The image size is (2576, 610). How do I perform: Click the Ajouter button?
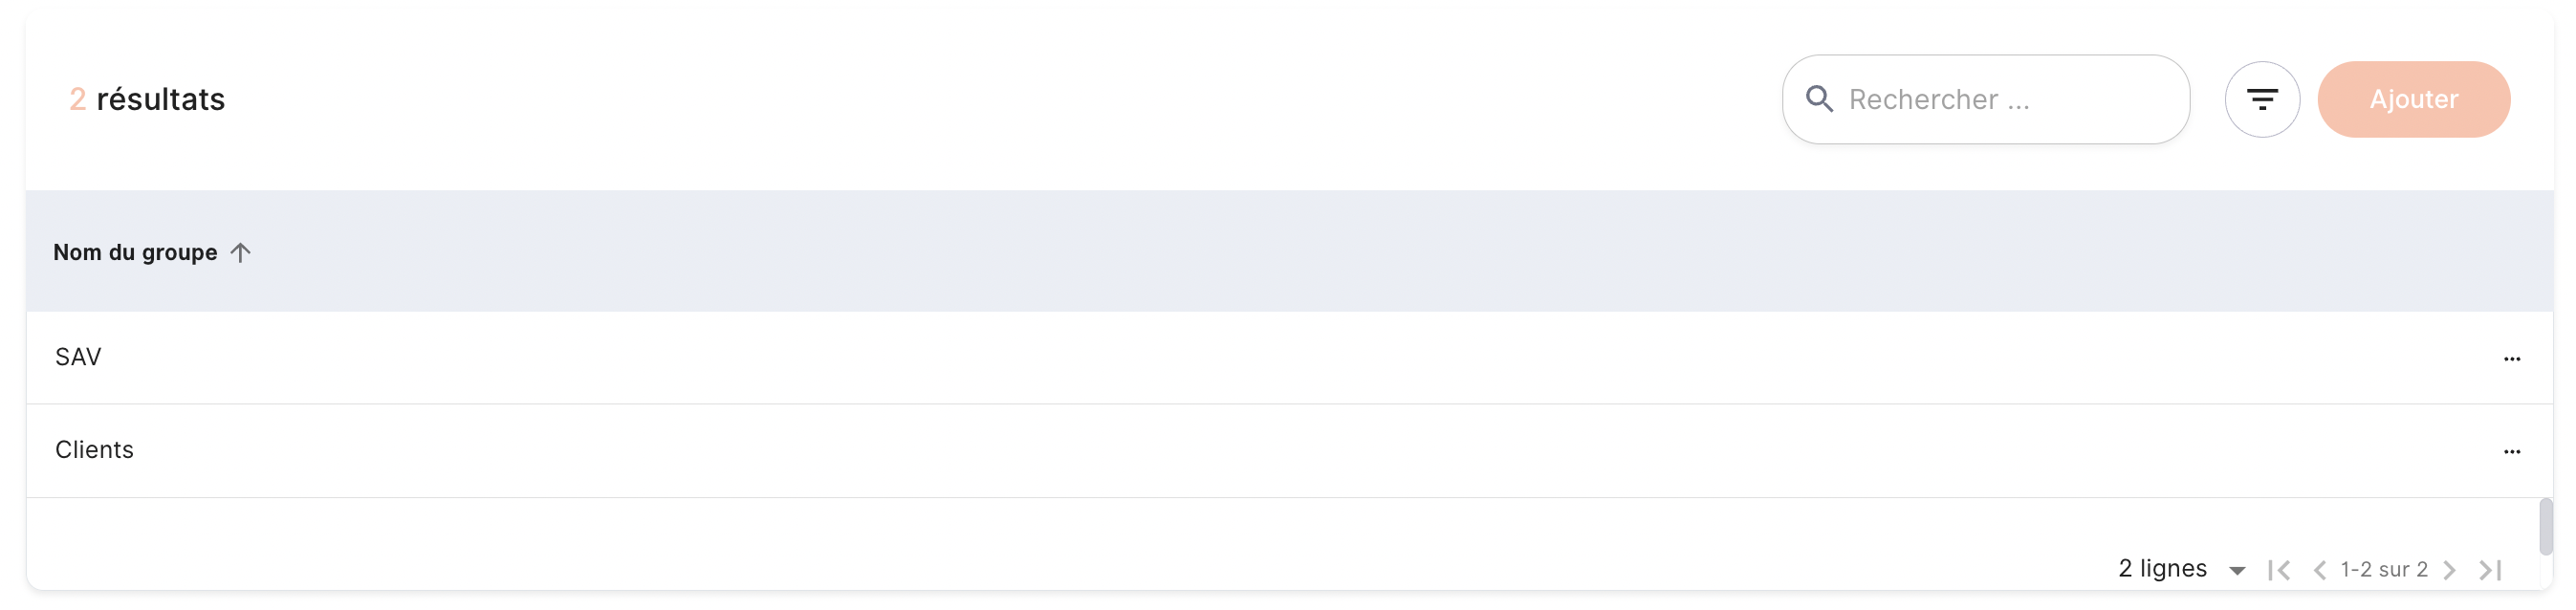pyautogui.click(x=2413, y=99)
